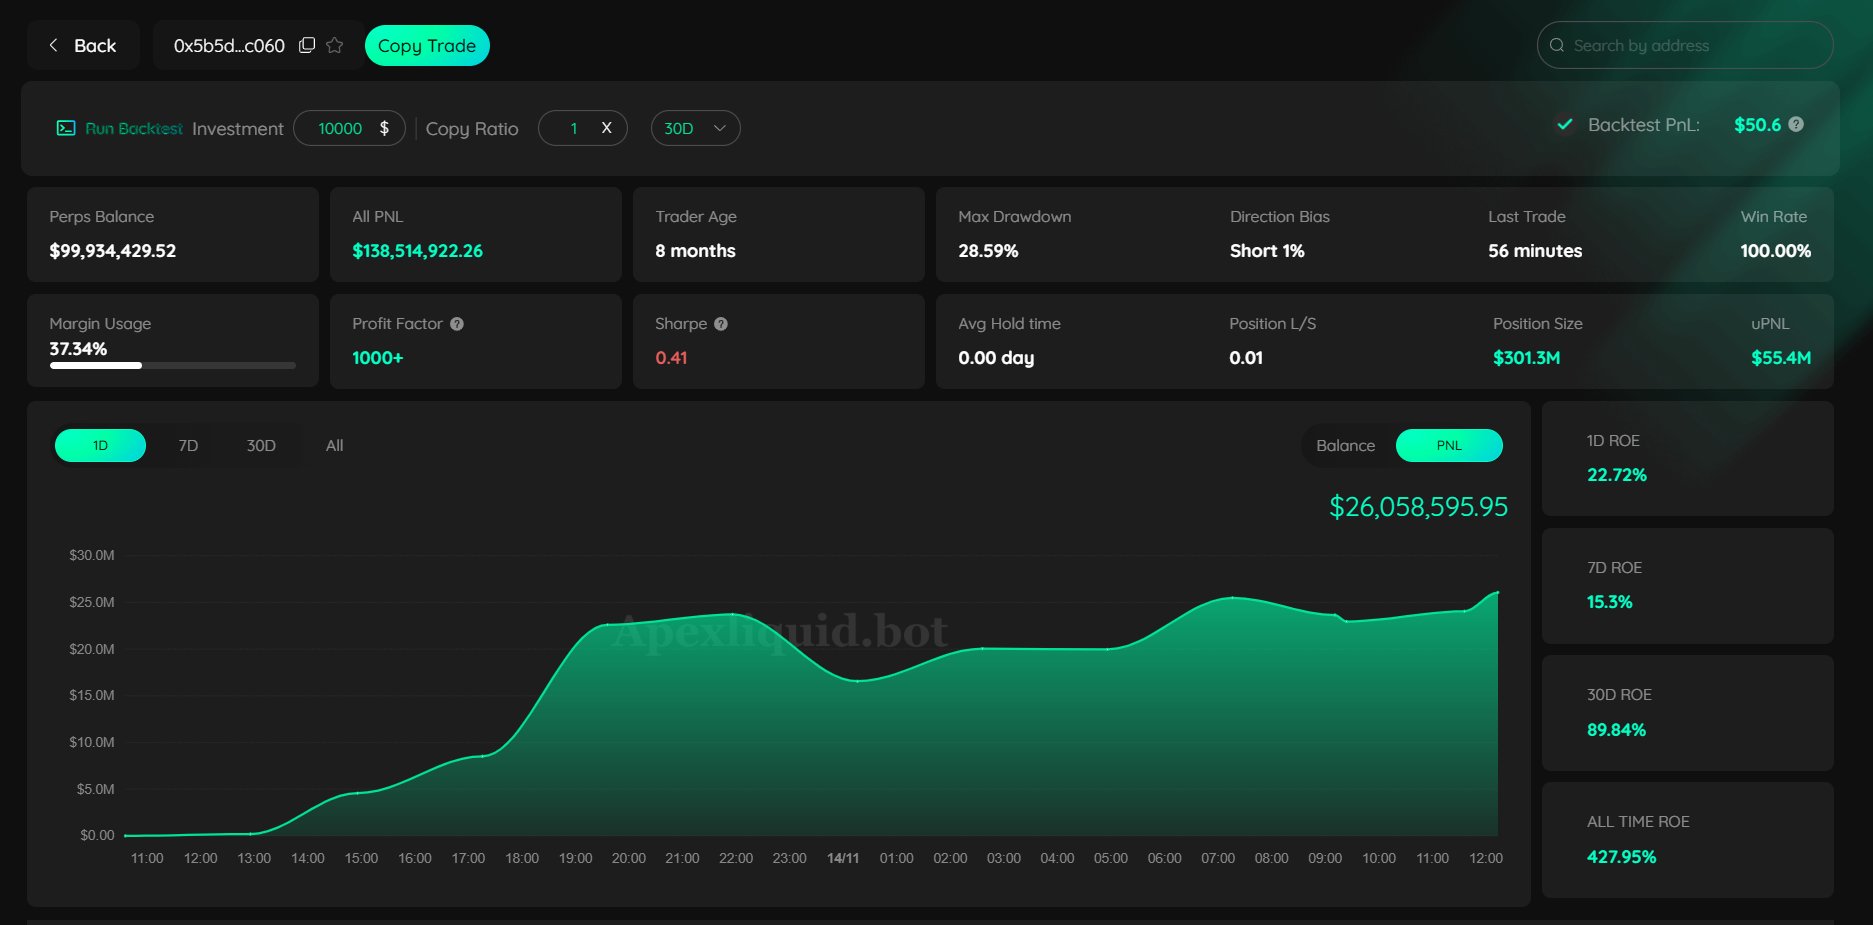Go Back to previous page
The image size is (1873, 925).
coord(83,45)
